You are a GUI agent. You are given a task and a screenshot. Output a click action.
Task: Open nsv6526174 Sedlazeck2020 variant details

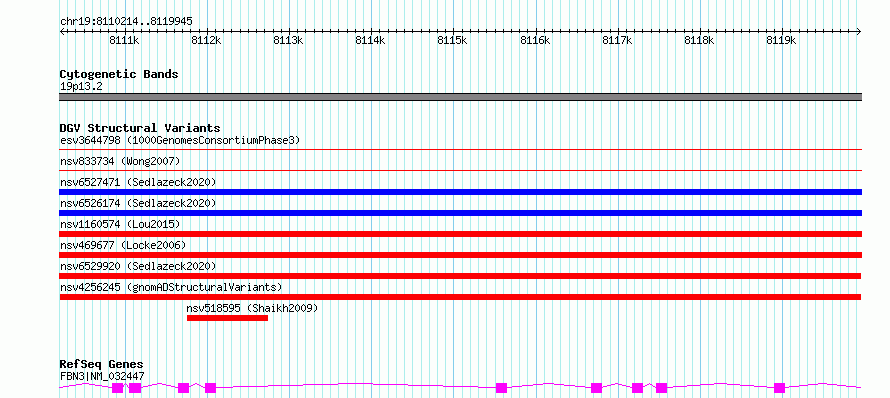click(x=138, y=203)
